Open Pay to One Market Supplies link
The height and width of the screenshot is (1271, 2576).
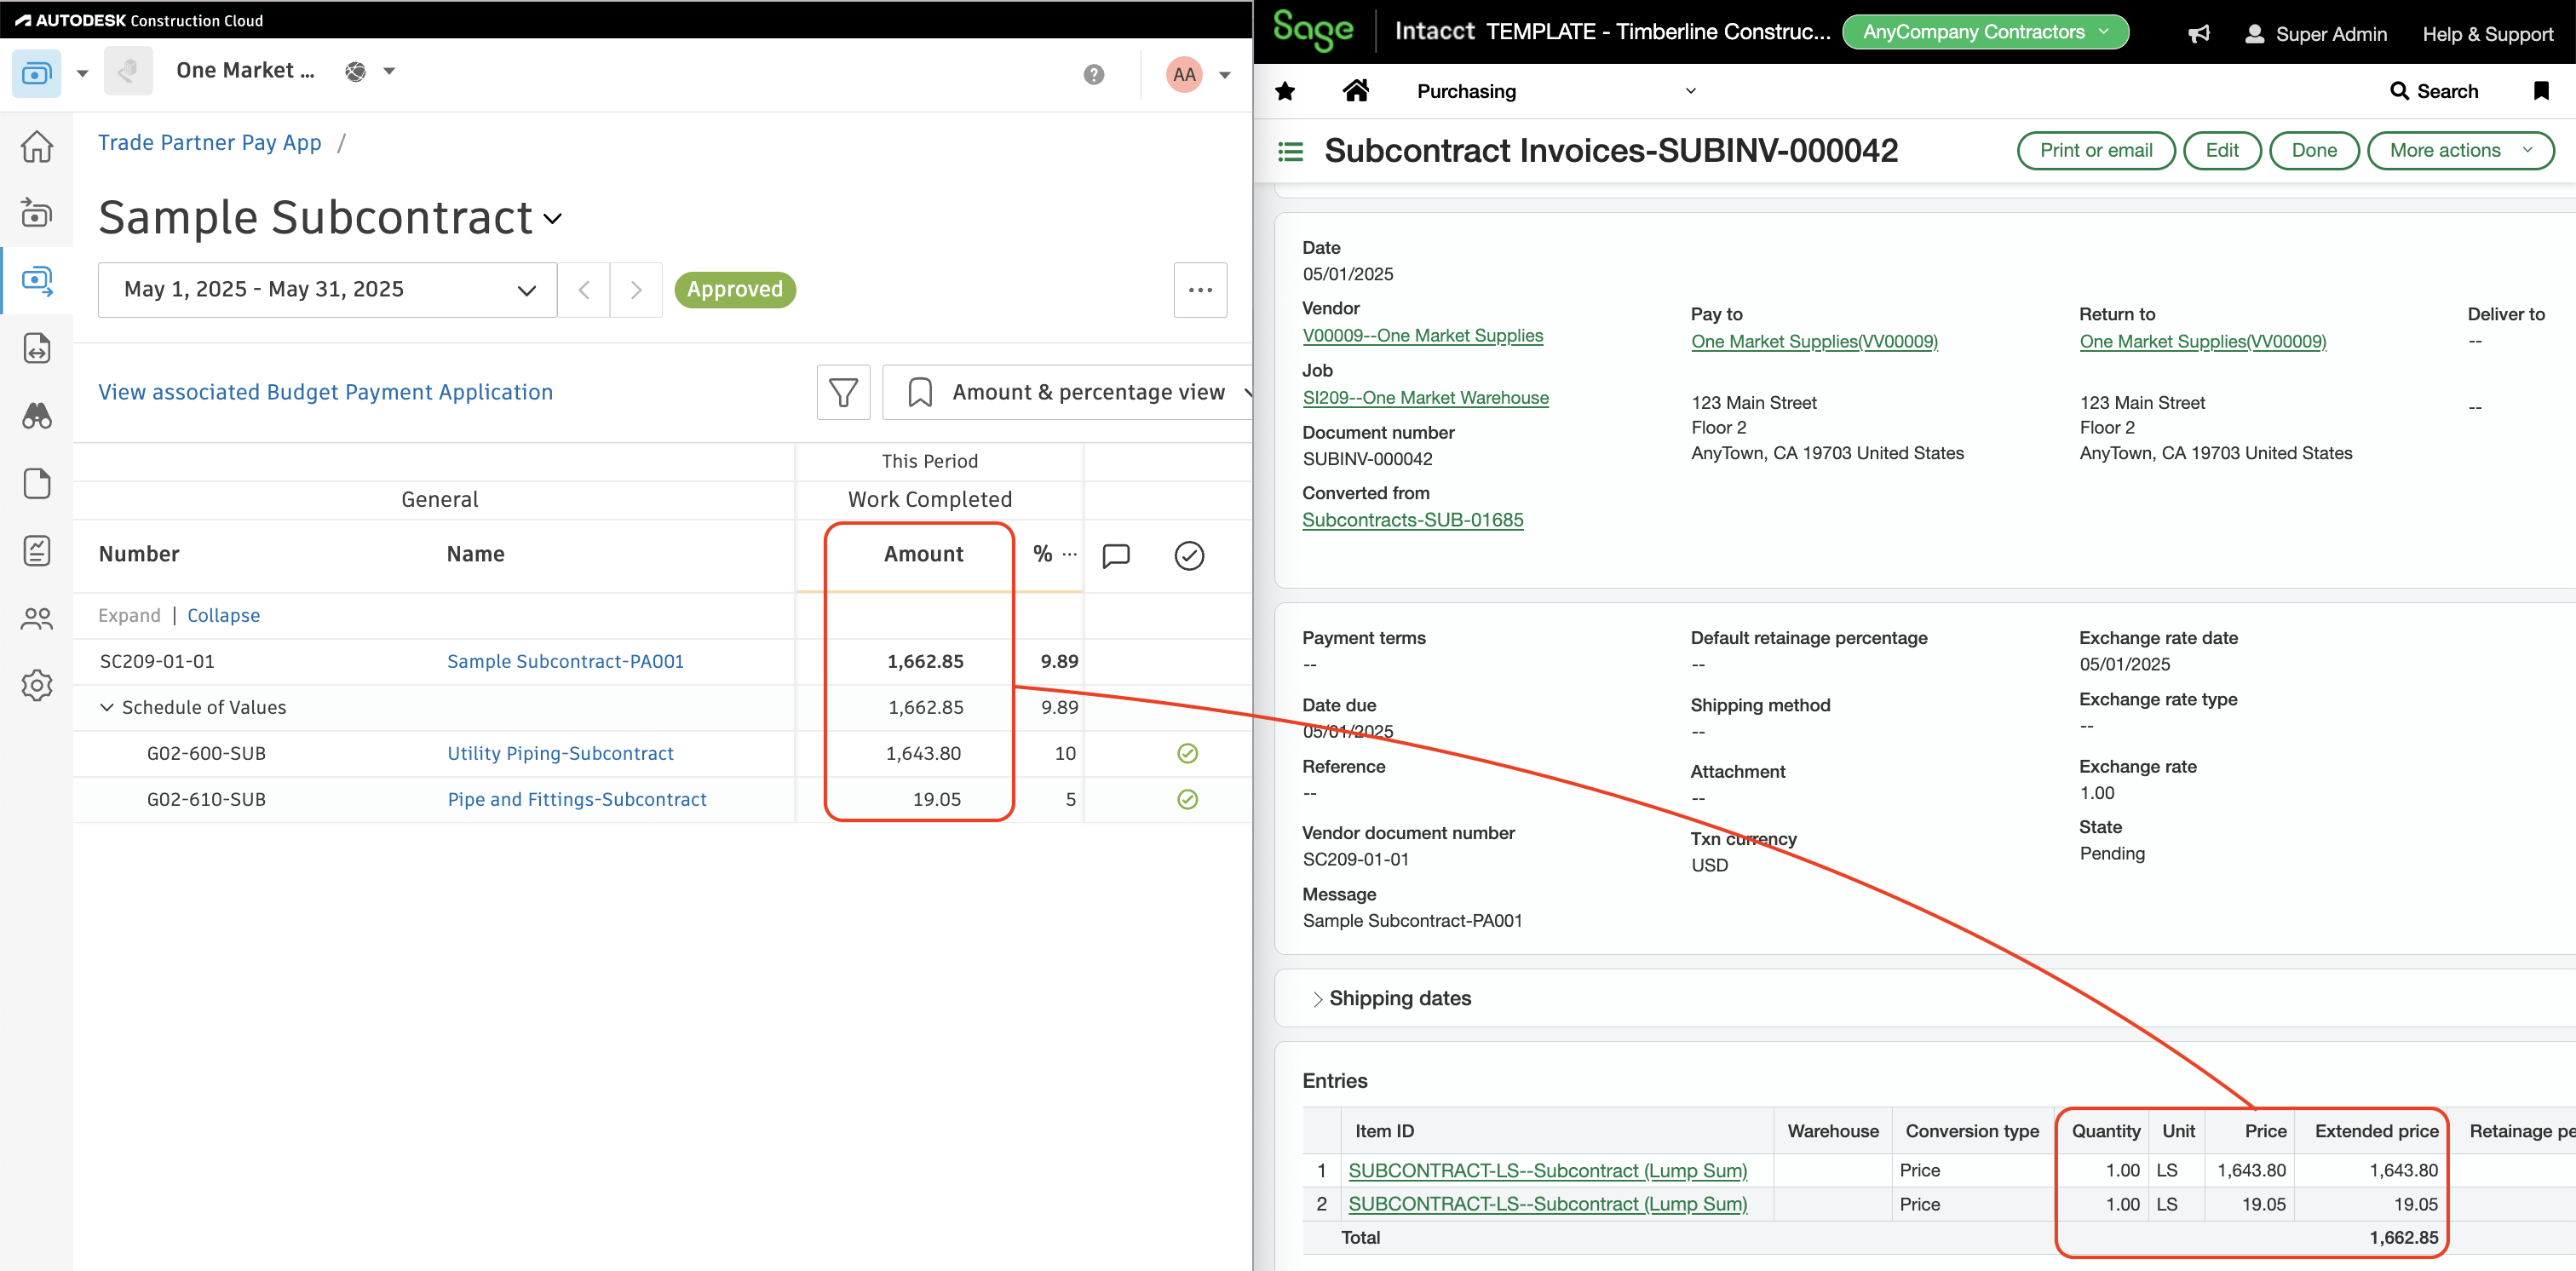[x=1814, y=342]
